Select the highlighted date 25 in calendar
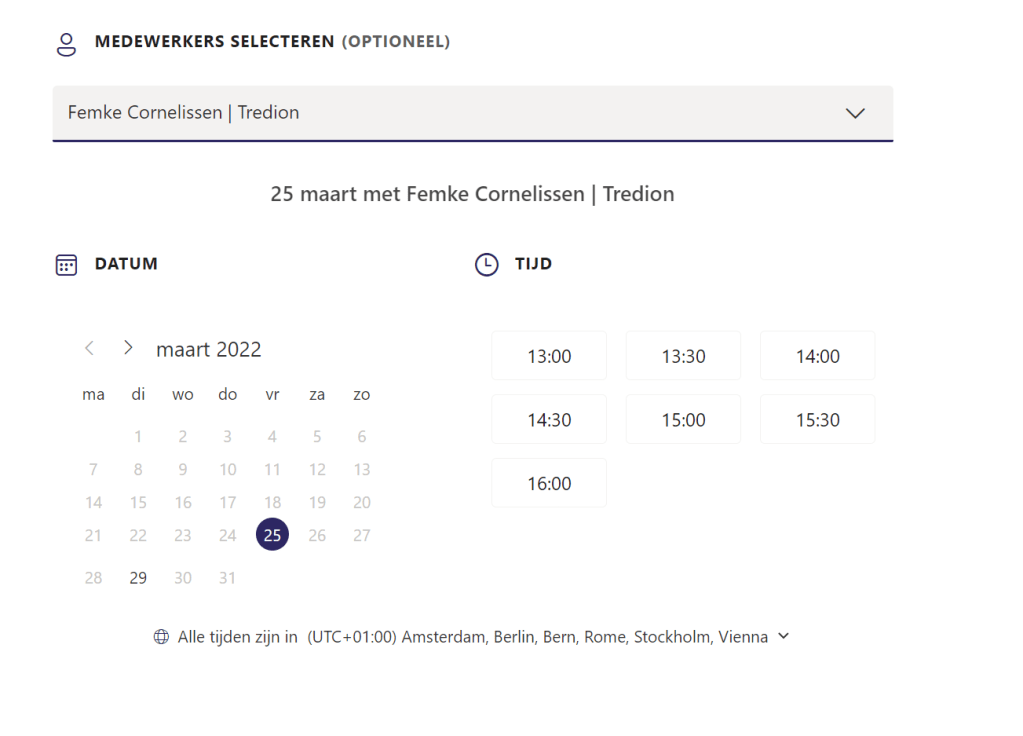Screen dimensions: 1023x736 272,535
